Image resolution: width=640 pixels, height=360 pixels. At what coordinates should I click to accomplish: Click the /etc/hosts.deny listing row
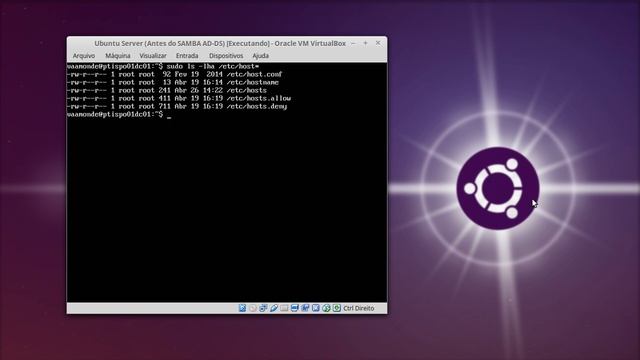(177, 107)
